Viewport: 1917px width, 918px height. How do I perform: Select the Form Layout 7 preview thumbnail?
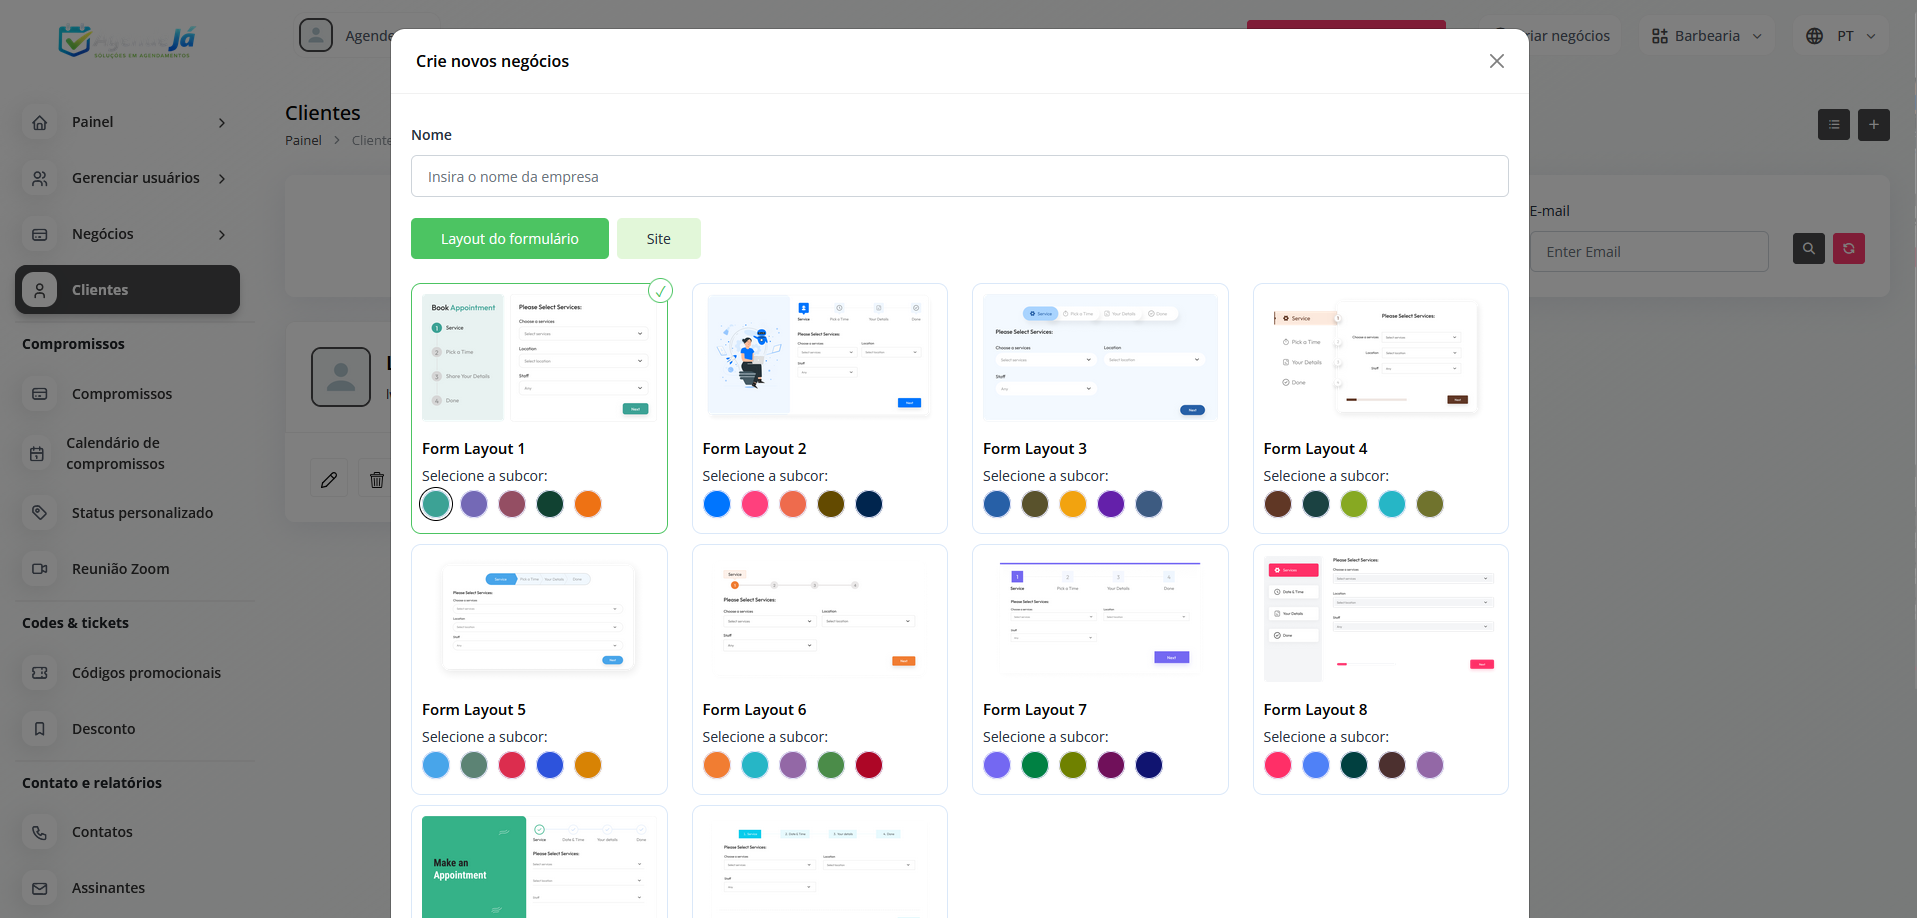[x=1100, y=619]
